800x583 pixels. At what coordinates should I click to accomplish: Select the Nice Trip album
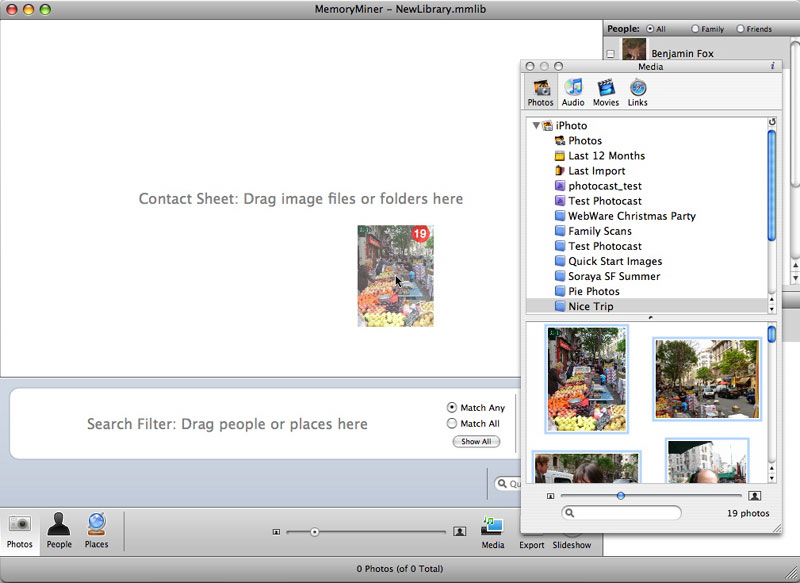point(591,306)
